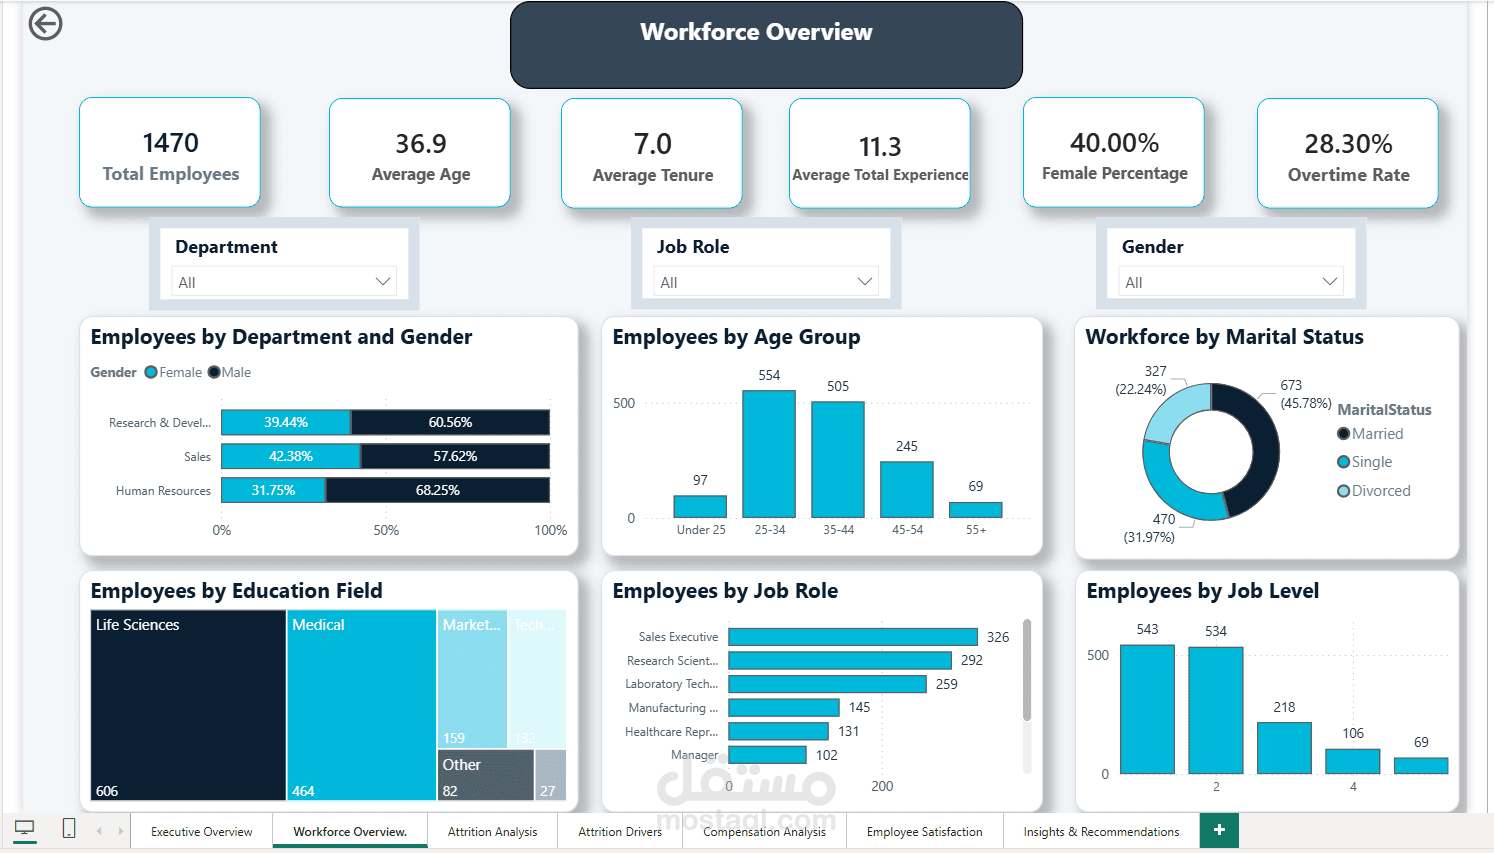Click the Overtime Rate card
Image resolution: width=1494 pixels, height=853 pixels.
(x=1348, y=153)
